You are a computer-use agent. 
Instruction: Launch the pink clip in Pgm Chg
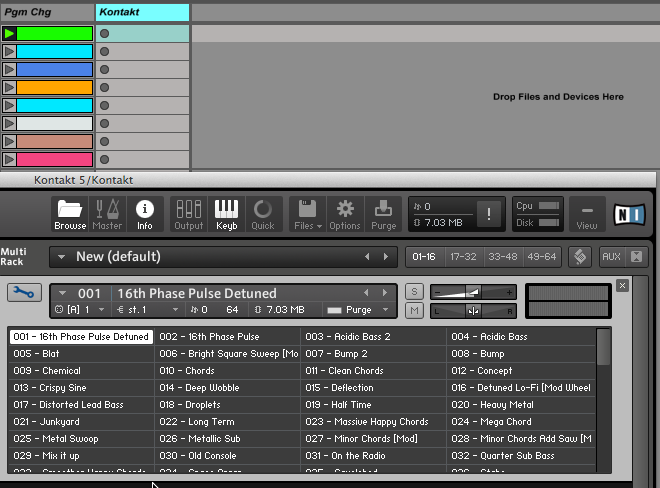coord(9,159)
